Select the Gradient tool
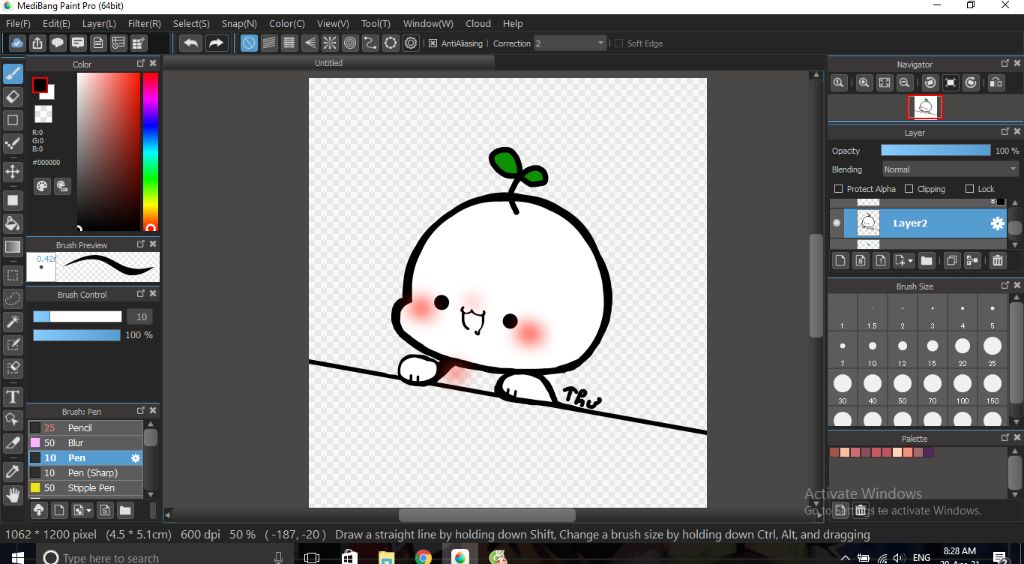Viewport: 1024px width, 564px height. coord(12,247)
